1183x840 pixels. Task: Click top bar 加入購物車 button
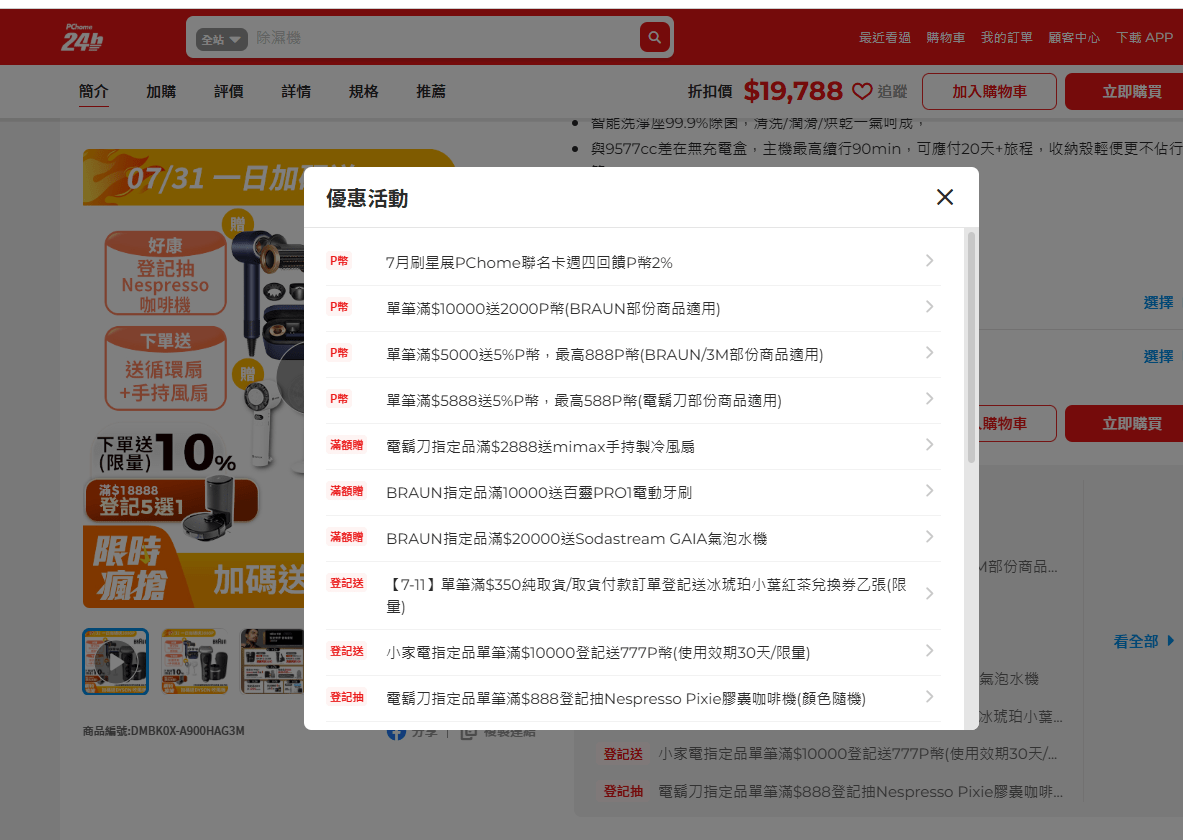[989, 91]
